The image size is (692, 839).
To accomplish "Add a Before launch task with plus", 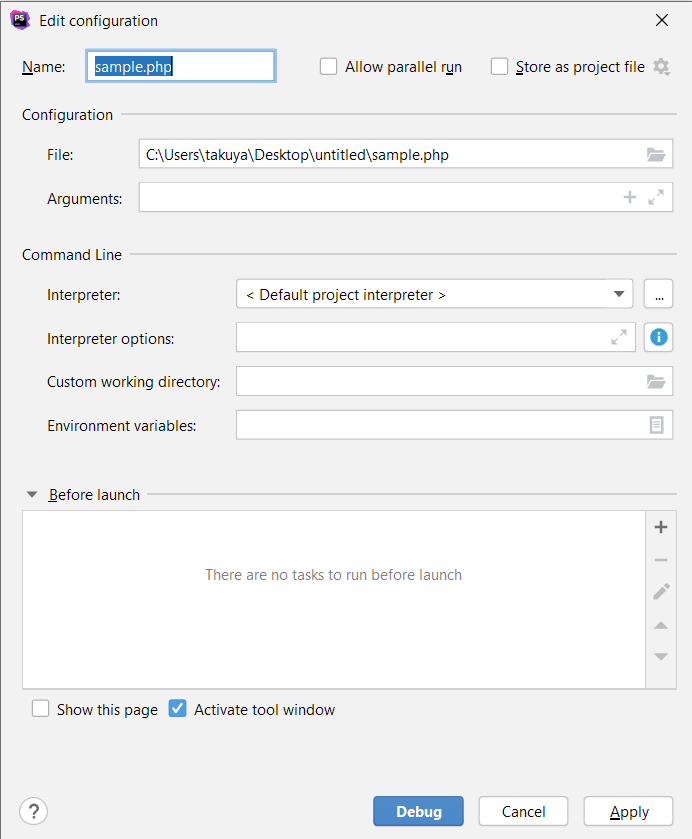I will pyautogui.click(x=660, y=527).
